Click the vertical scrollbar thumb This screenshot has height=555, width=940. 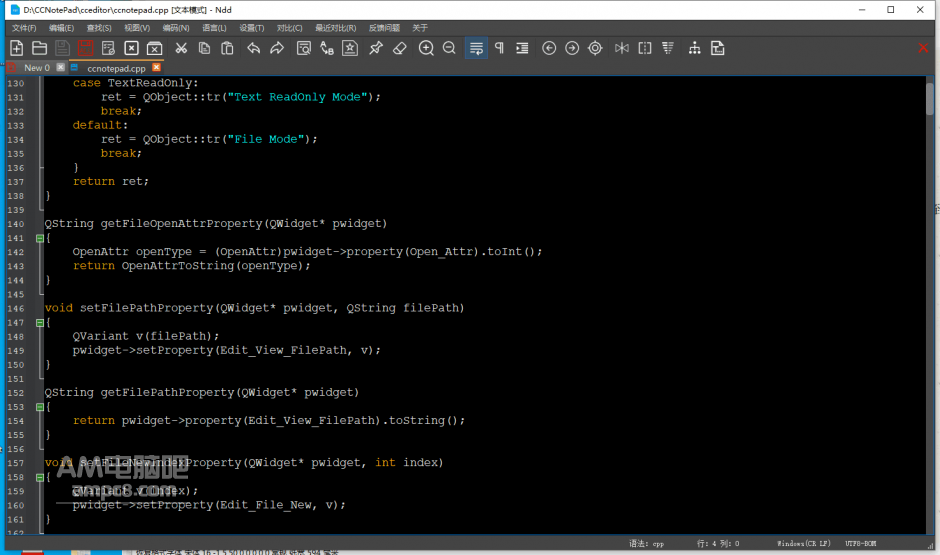click(930, 99)
